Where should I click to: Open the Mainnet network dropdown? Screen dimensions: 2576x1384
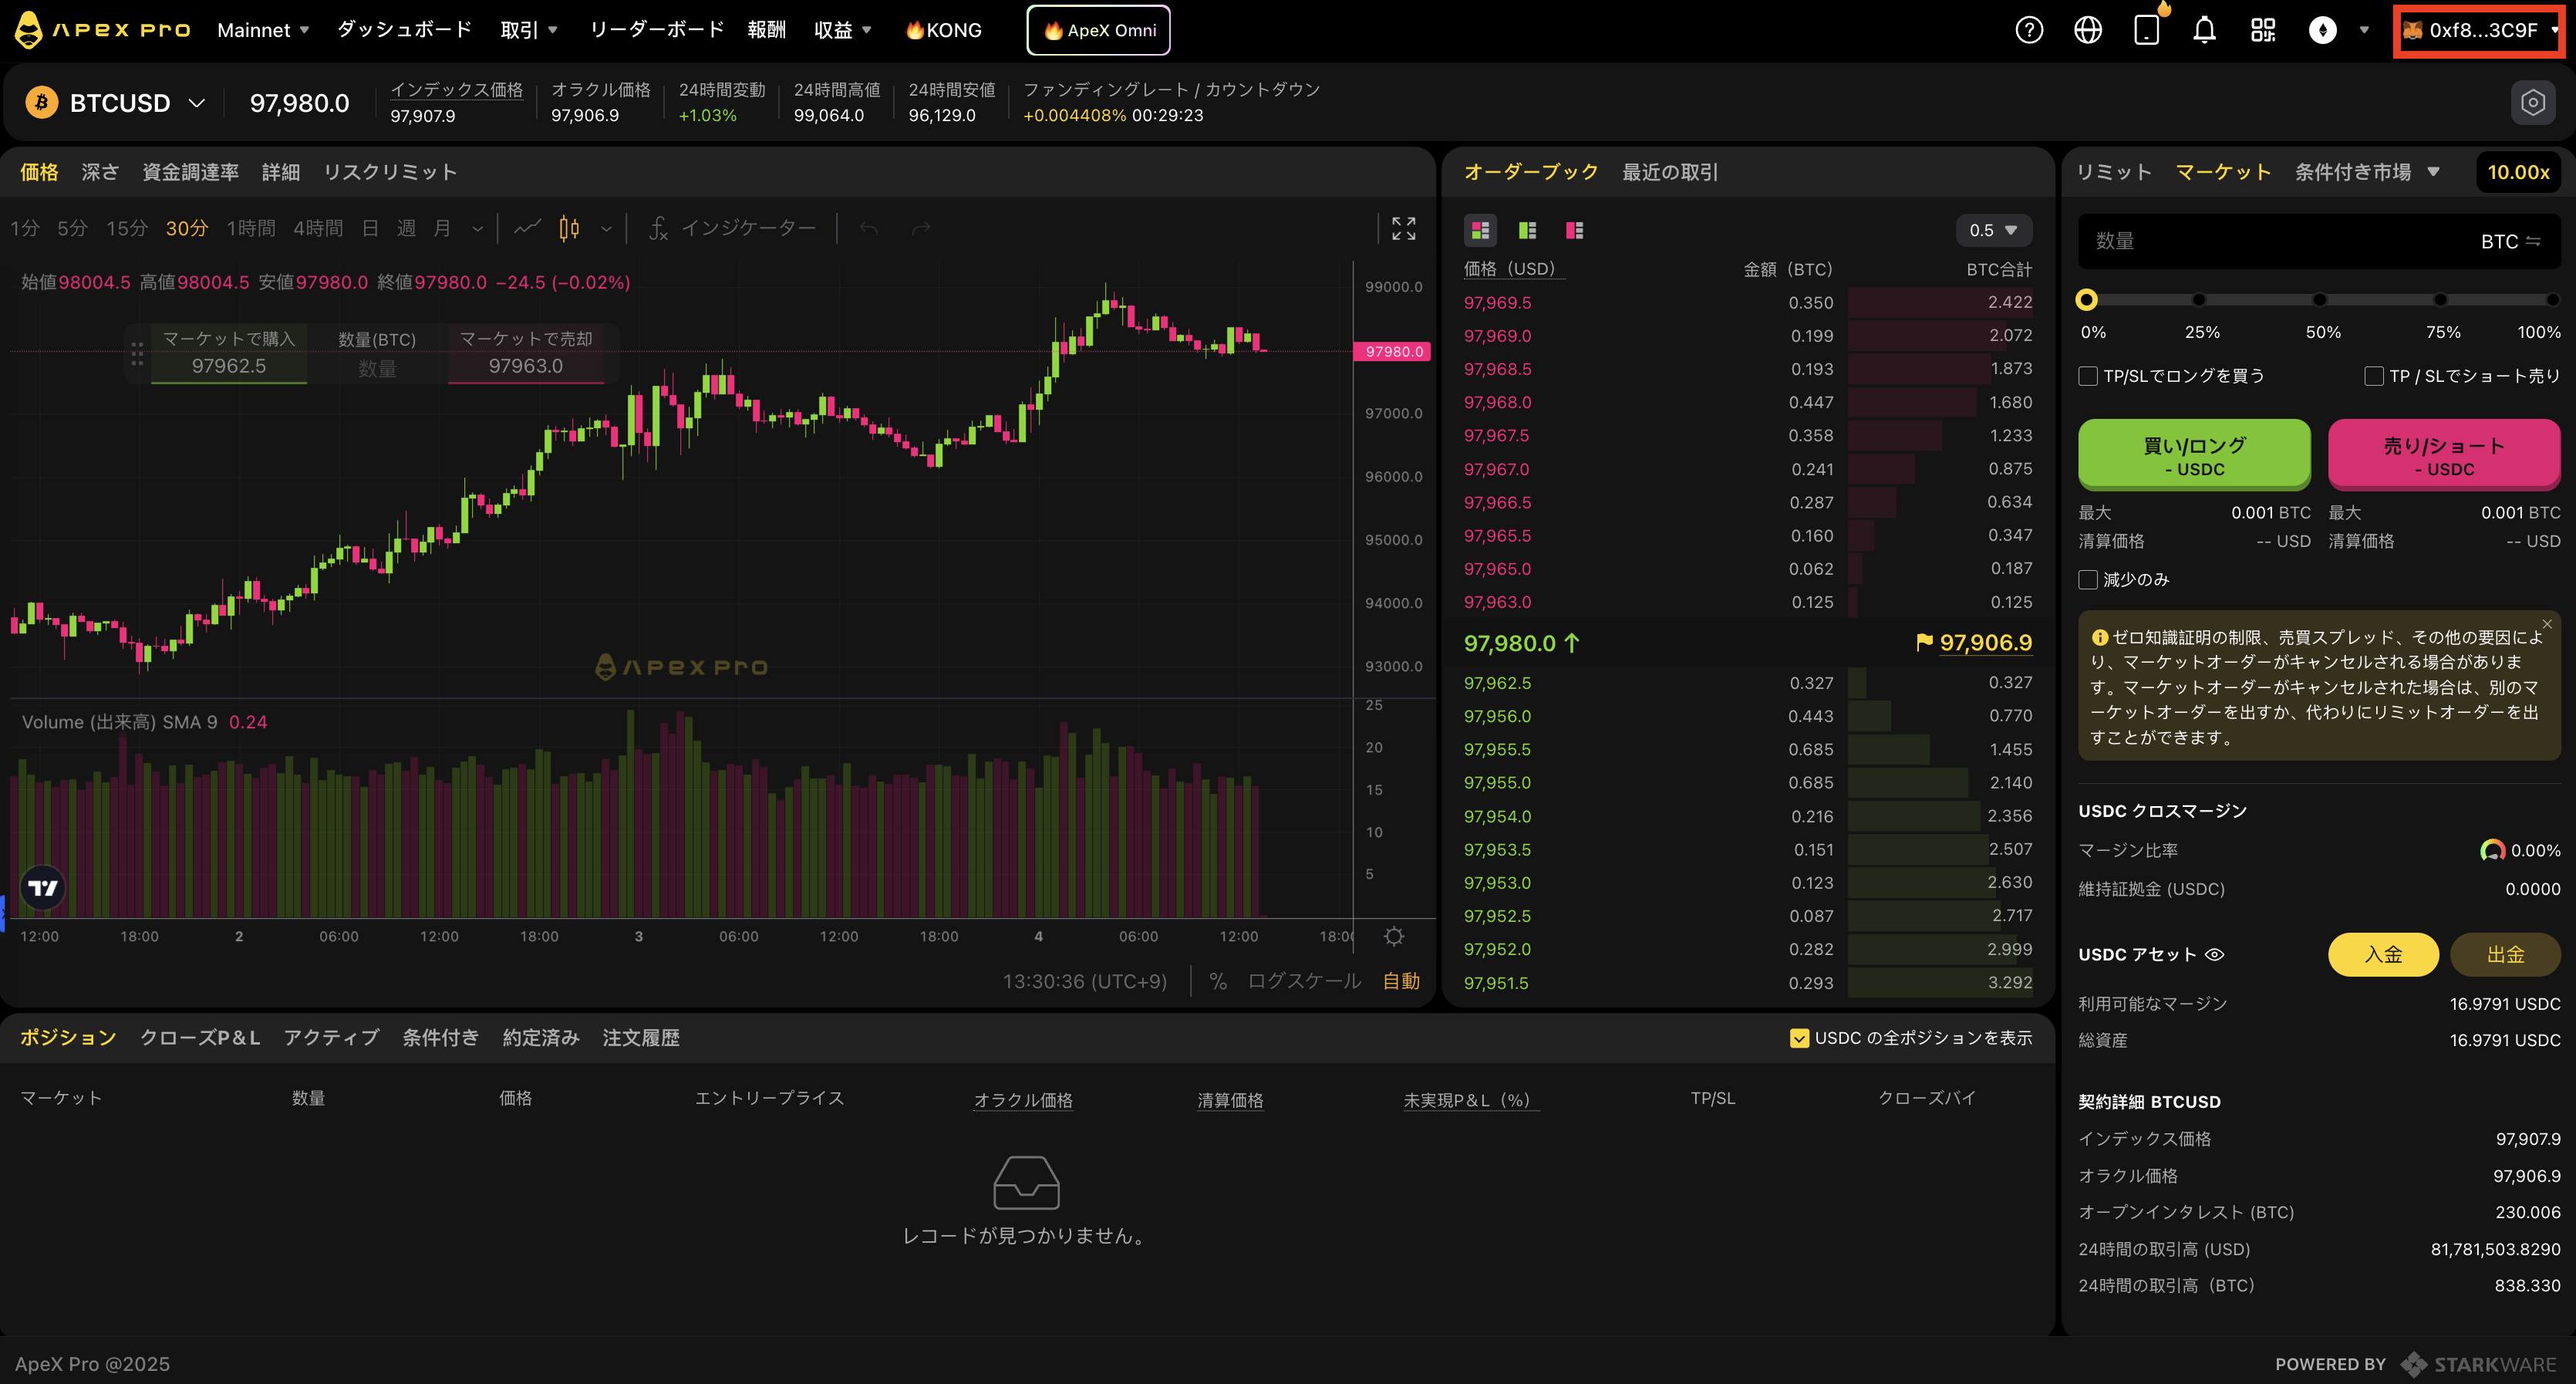click(263, 30)
